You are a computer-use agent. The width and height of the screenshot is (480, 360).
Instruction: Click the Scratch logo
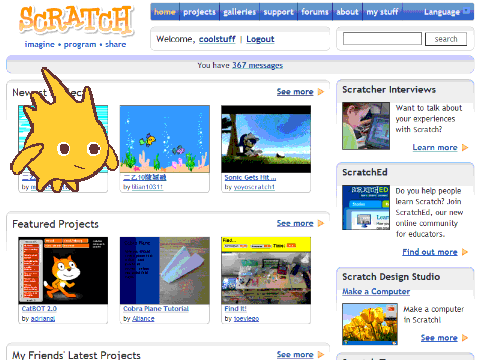click(76, 20)
